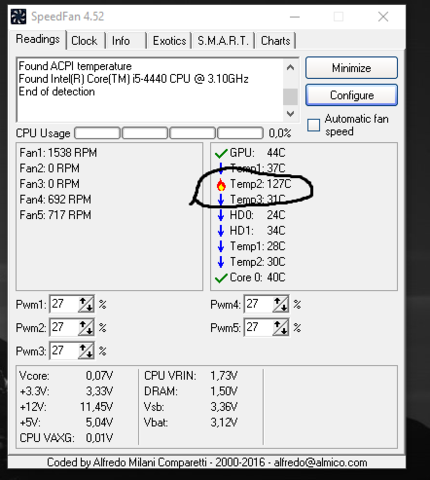The image size is (430, 480).
Task: Click the Vcore 0,07V voltage value
Action: click(x=99, y=376)
